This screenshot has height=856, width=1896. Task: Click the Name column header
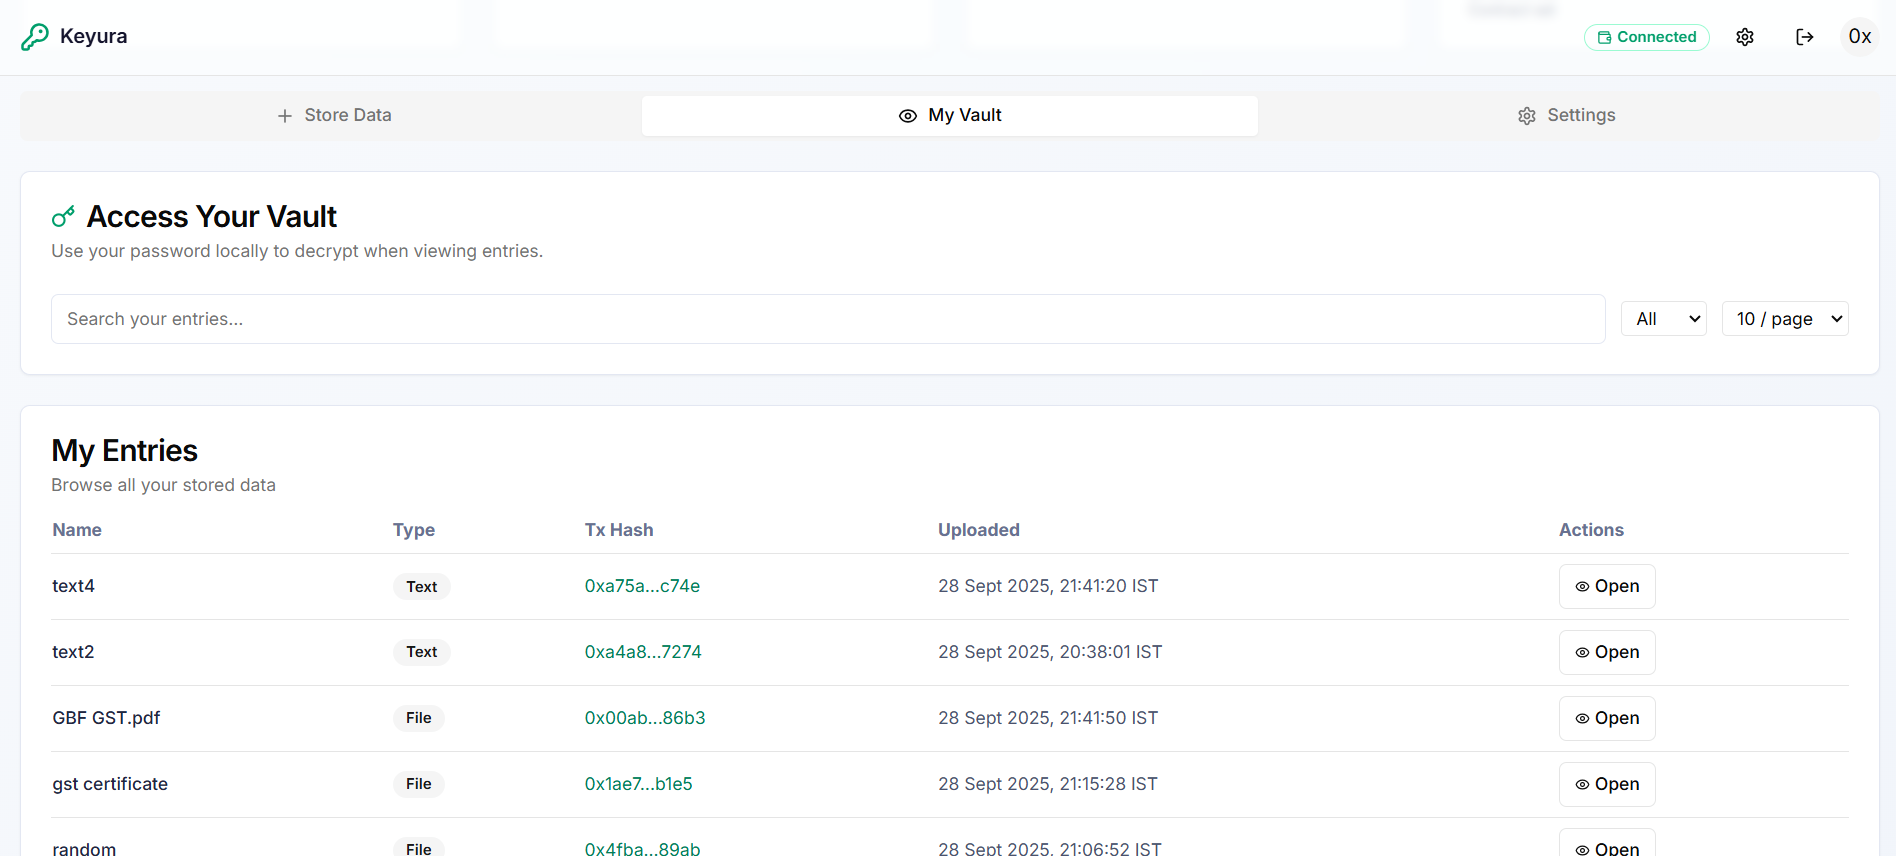(x=77, y=530)
